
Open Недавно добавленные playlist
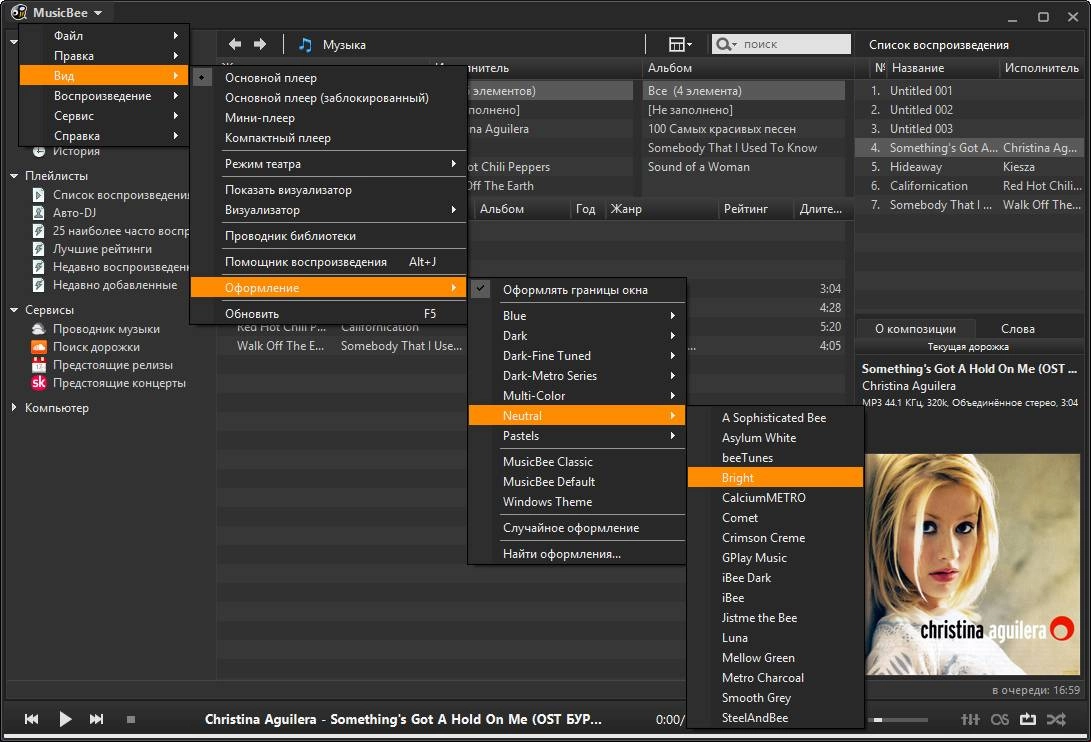(115, 285)
